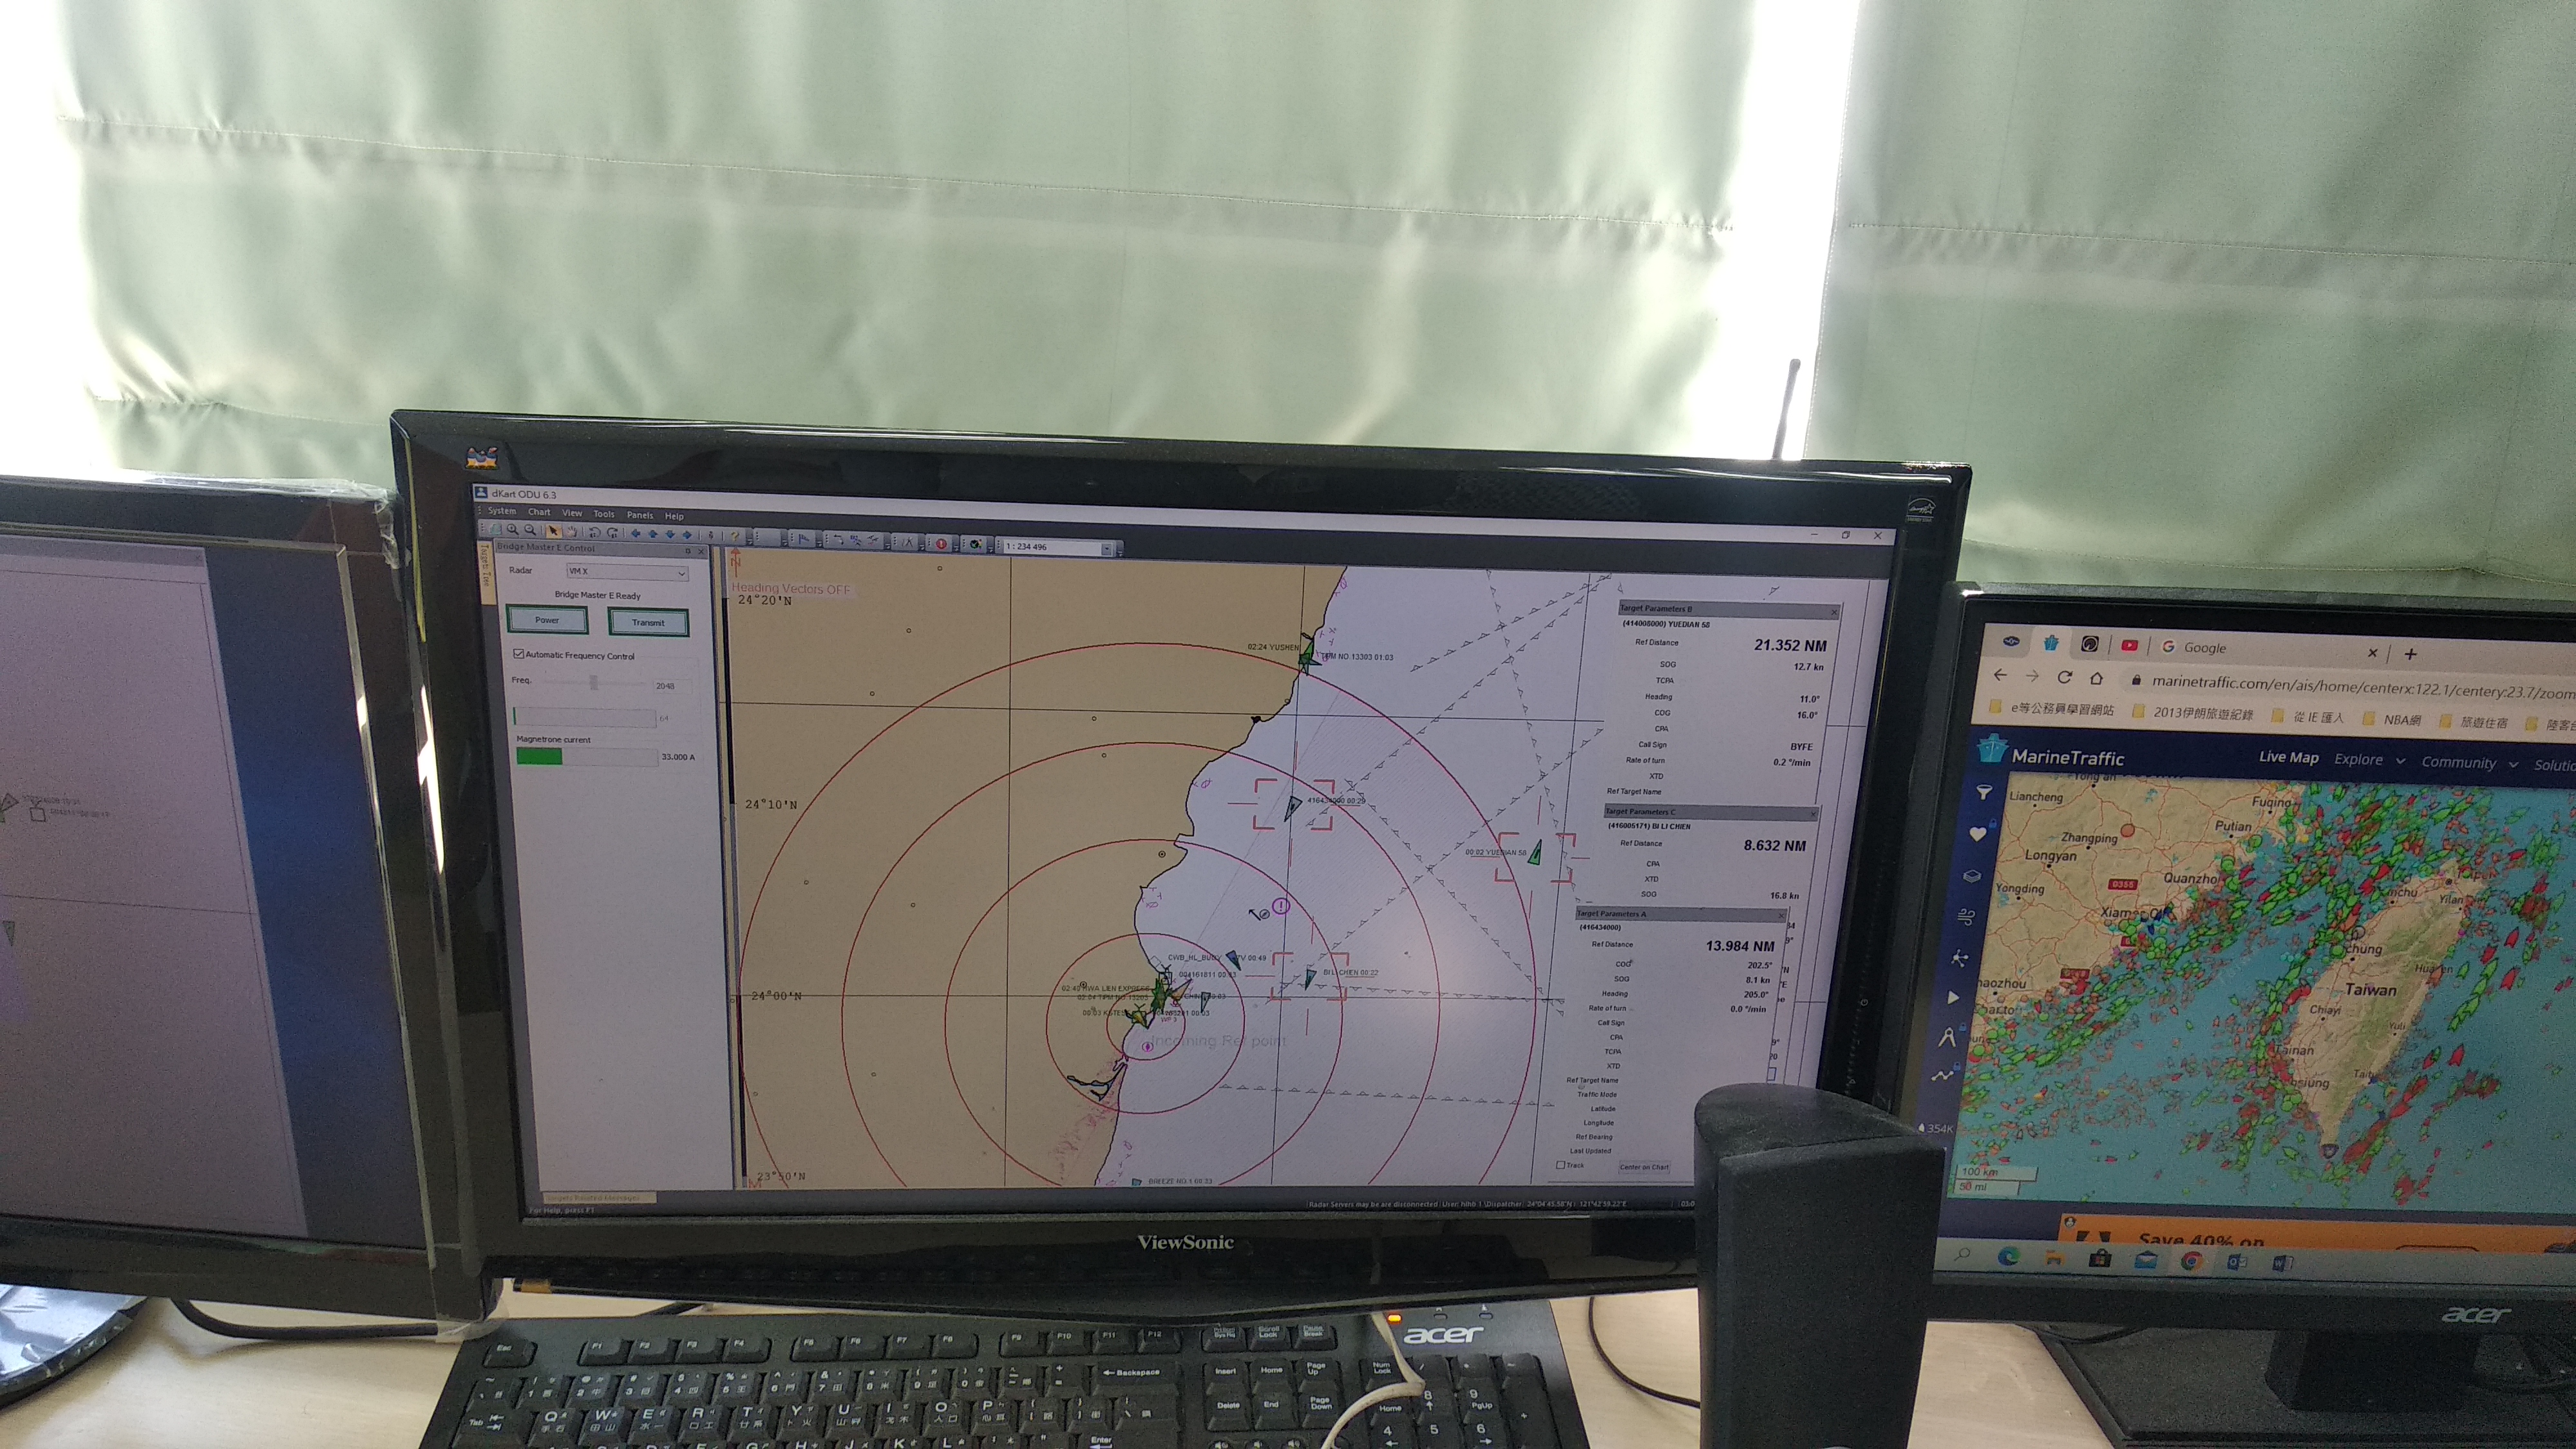Screen dimensions: 2576x1449
Task: Select the hand pan tool
Action: point(572,532)
